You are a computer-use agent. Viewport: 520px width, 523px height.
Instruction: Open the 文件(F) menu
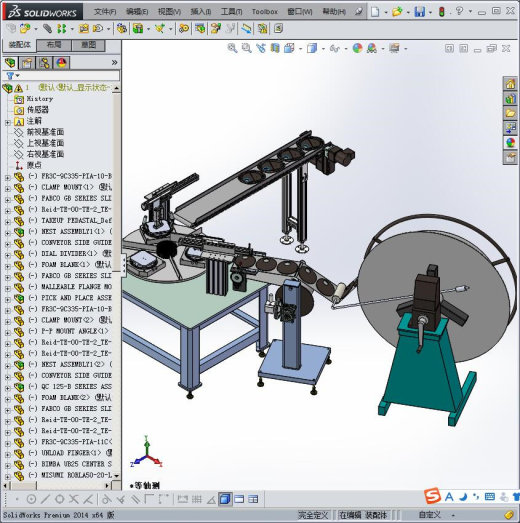click(x=105, y=12)
